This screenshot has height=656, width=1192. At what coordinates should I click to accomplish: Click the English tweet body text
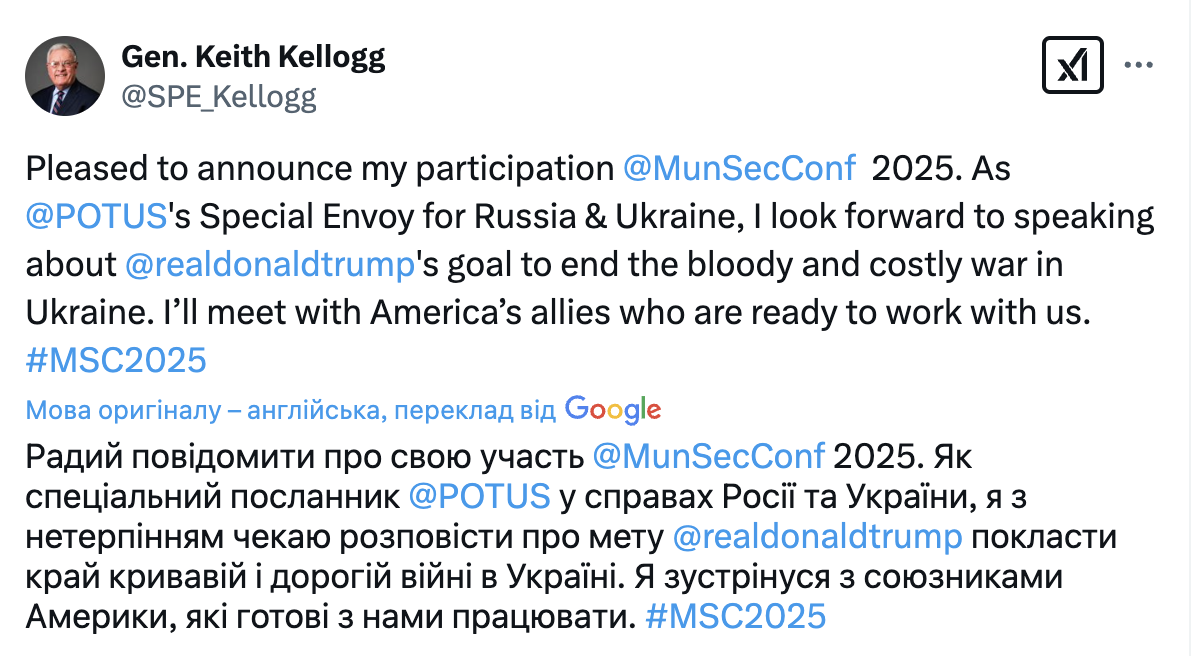tap(500, 313)
